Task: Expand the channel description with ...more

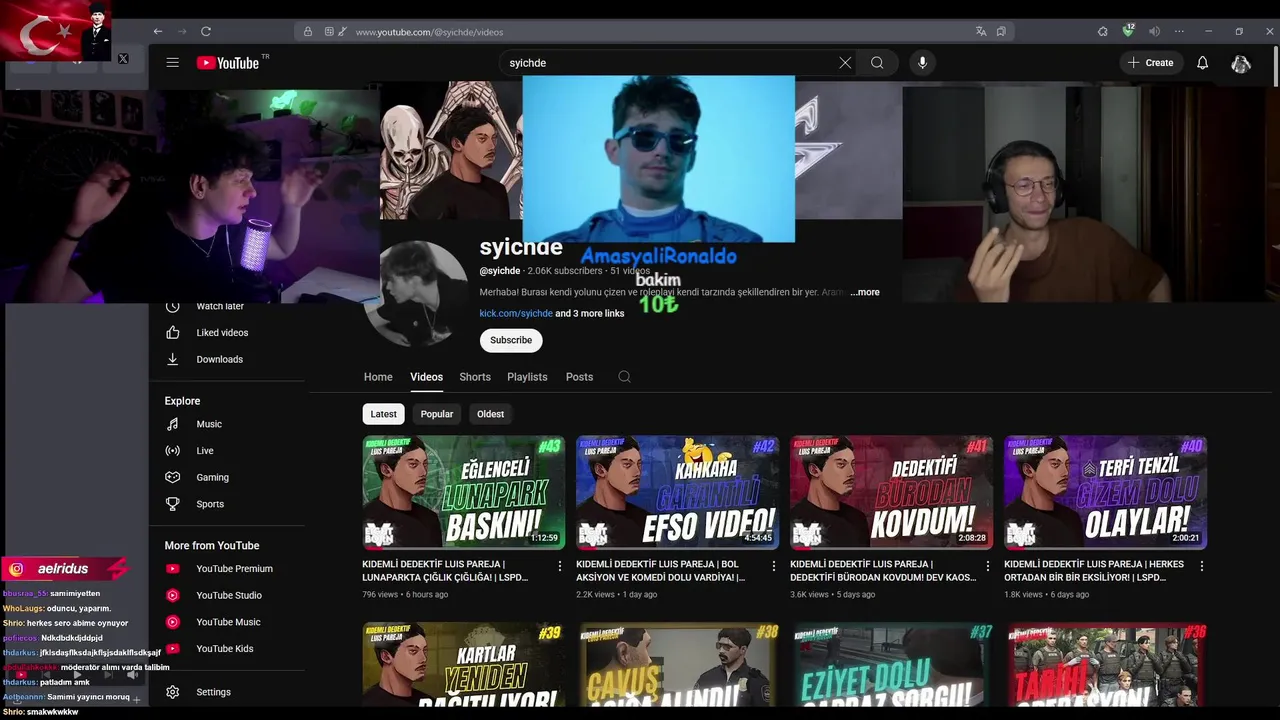Action: (x=865, y=292)
